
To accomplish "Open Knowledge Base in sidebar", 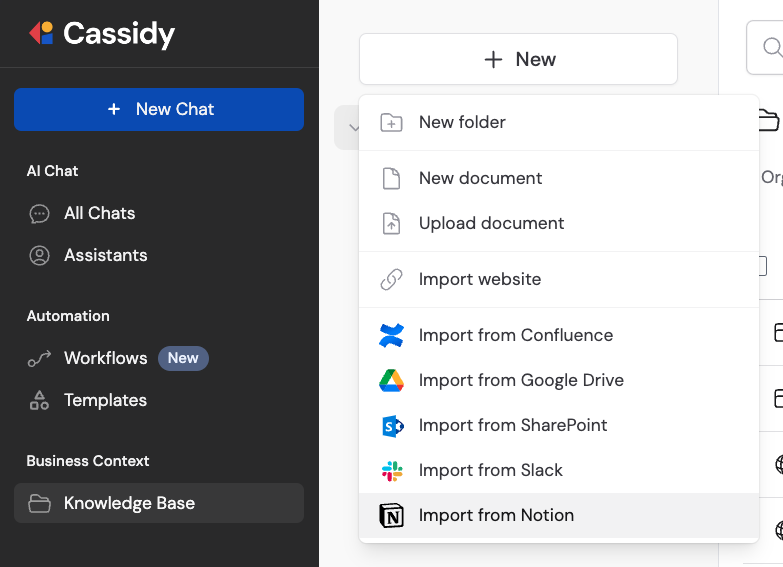I will pyautogui.click(x=159, y=503).
